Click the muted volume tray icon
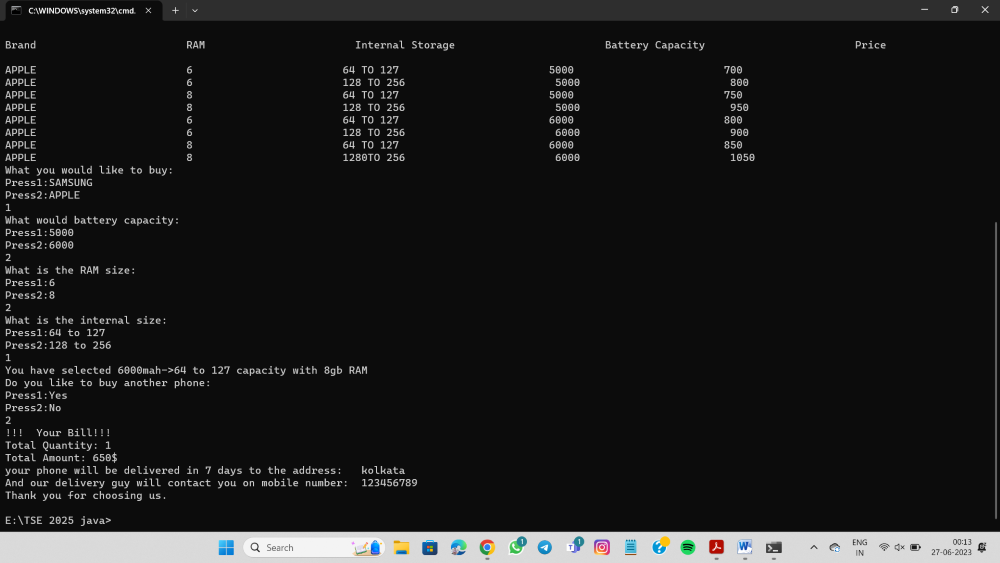 point(899,547)
